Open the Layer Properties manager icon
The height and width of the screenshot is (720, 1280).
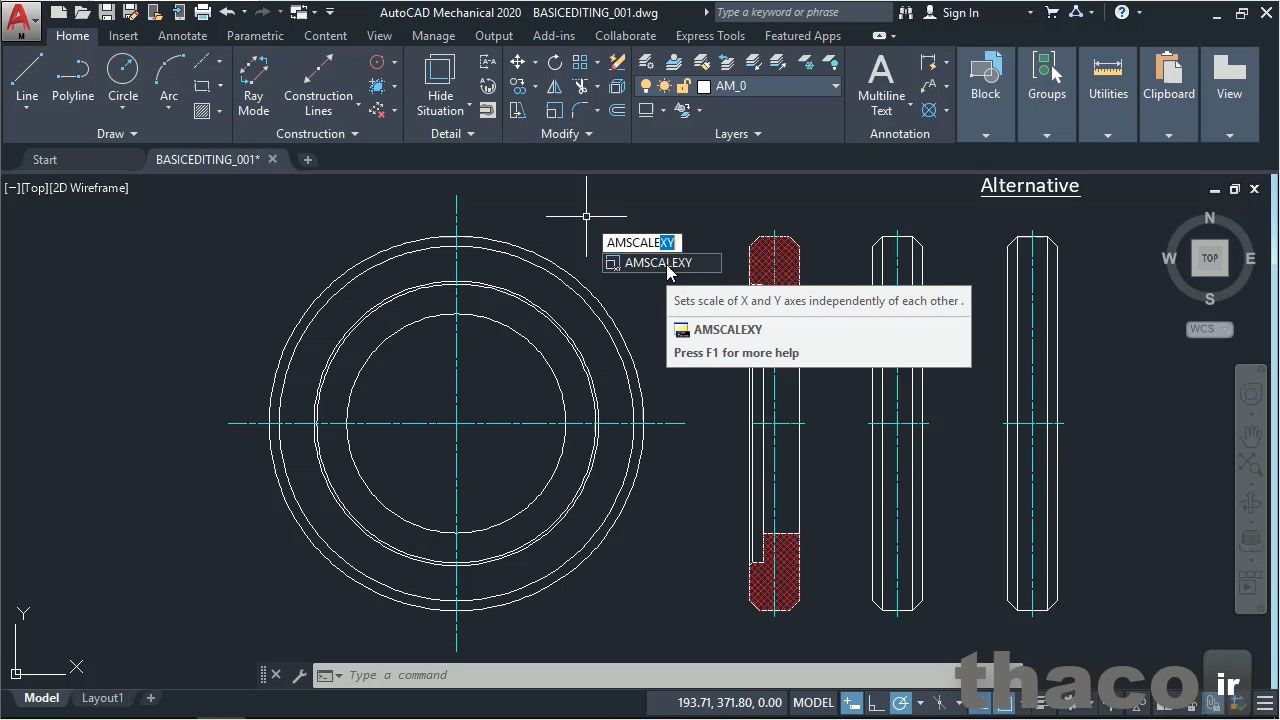coord(646,62)
